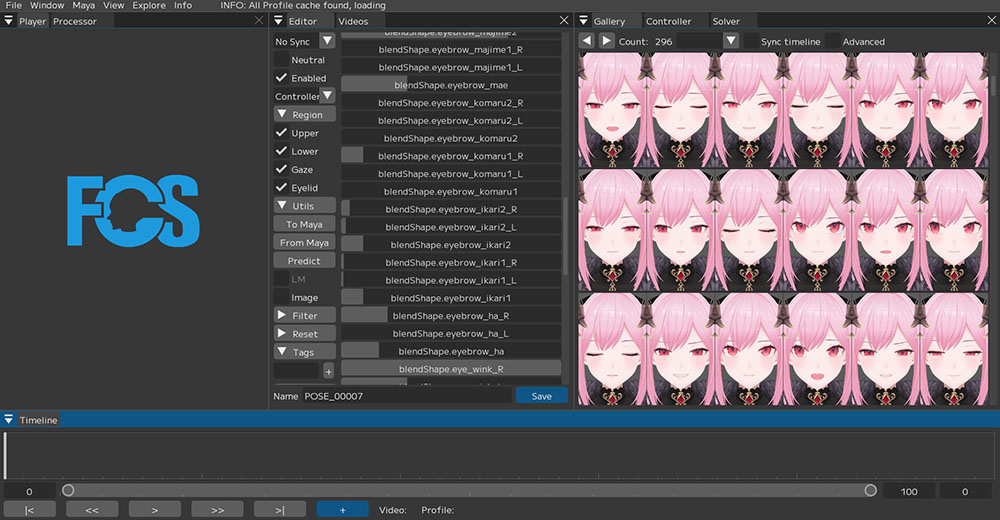Adjust the blendShape.eyebrow_ha_R slider
The width and height of the screenshot is (1000, 520).
pos(451,316)
